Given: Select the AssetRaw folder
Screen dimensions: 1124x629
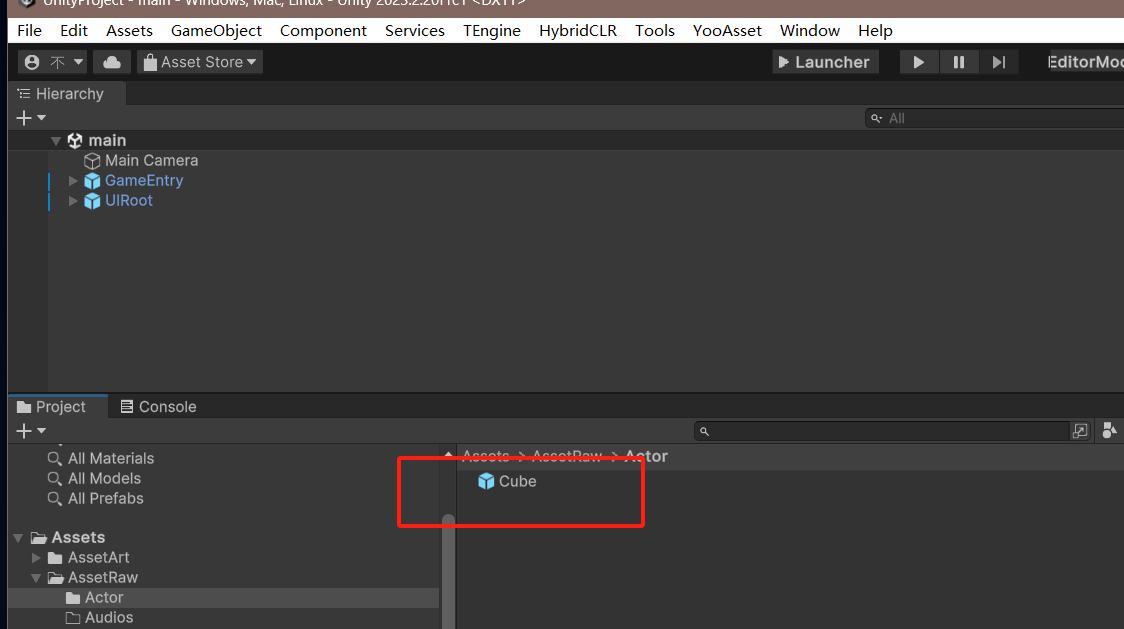Looking at the screenshot, I should tap(103, 577).
